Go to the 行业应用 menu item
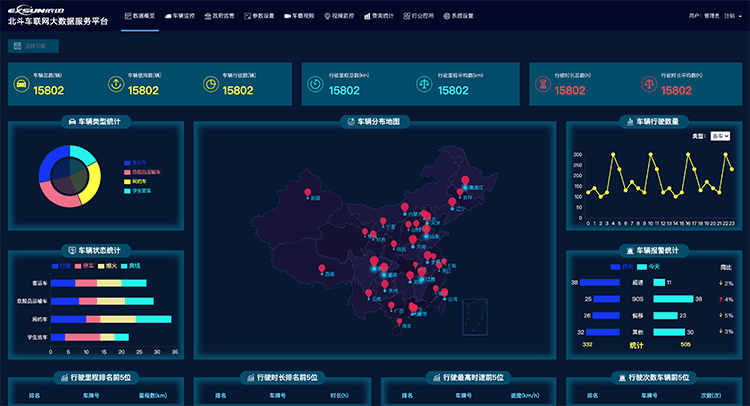Image resolution: width=750 pixels, height=406 pixels. point(419,16)
